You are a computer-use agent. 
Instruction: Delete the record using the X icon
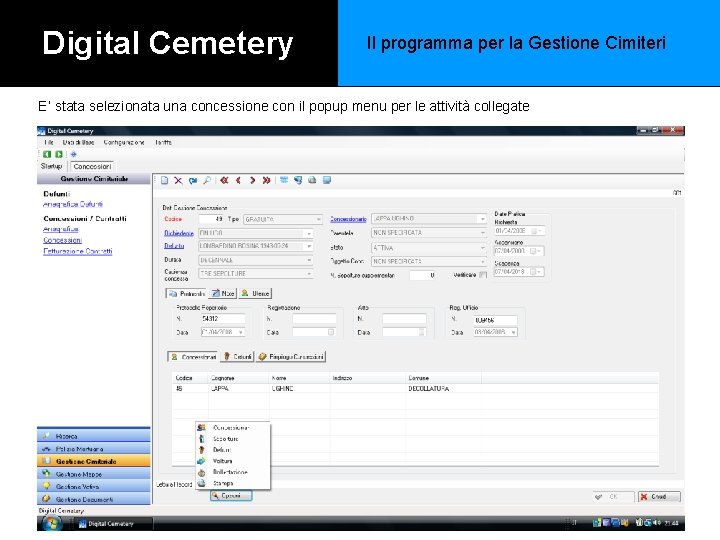click(178, 180)
